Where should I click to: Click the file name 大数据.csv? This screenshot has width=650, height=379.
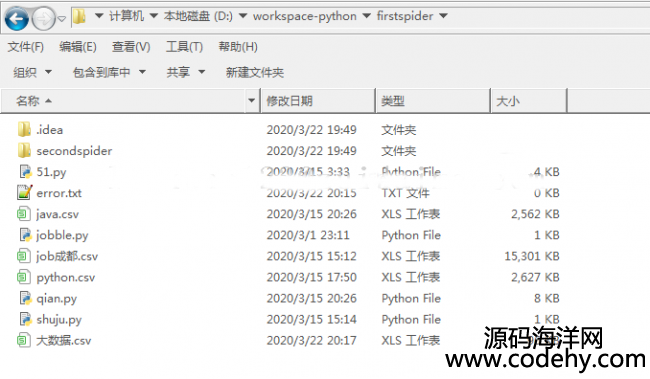coord(63,341)
